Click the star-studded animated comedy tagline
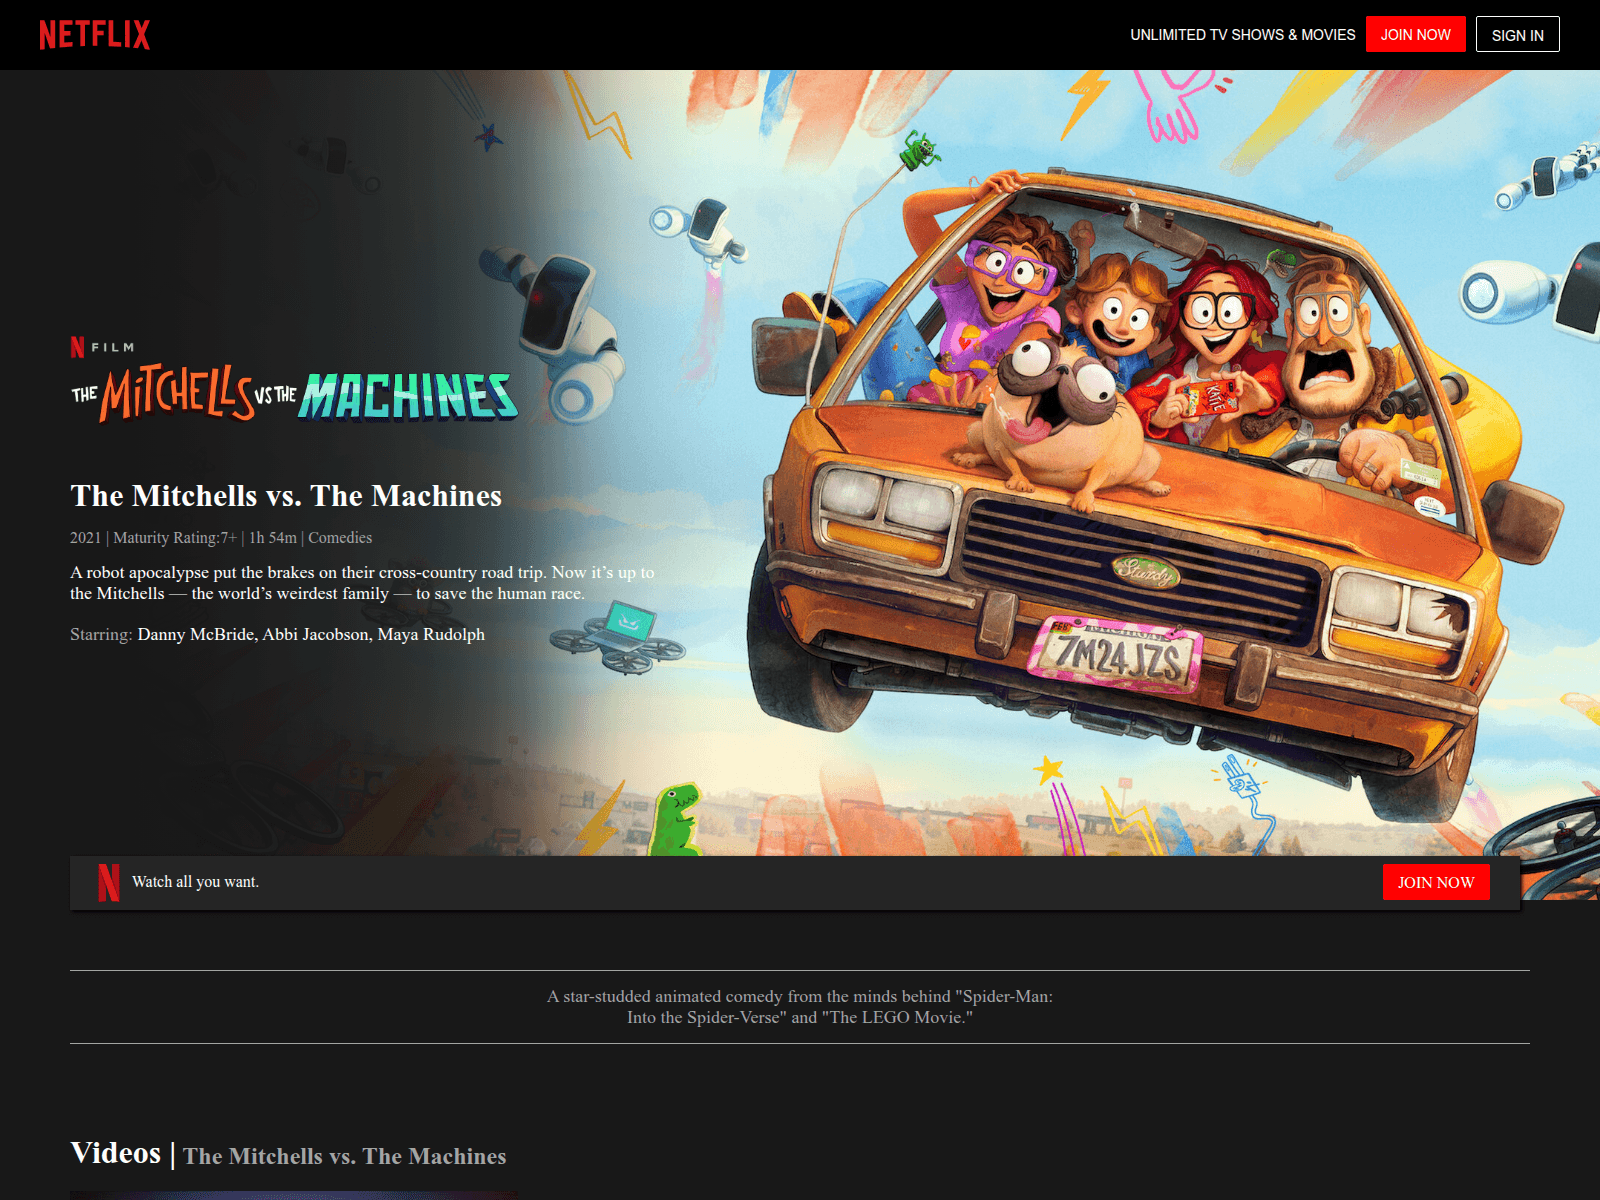1600x1200 pixels. (x=799, y=1007)
